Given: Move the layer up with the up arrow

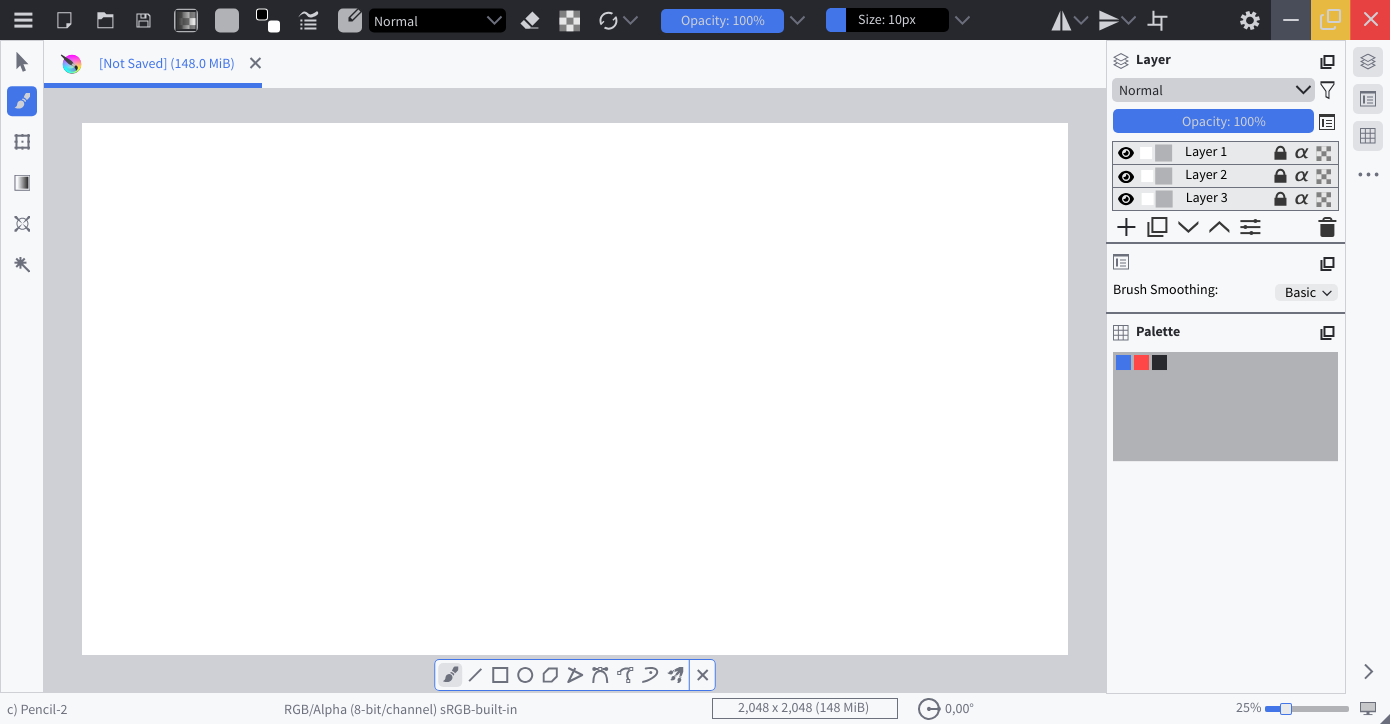Looking at the screenshot, I should [x=1219, y=227].
